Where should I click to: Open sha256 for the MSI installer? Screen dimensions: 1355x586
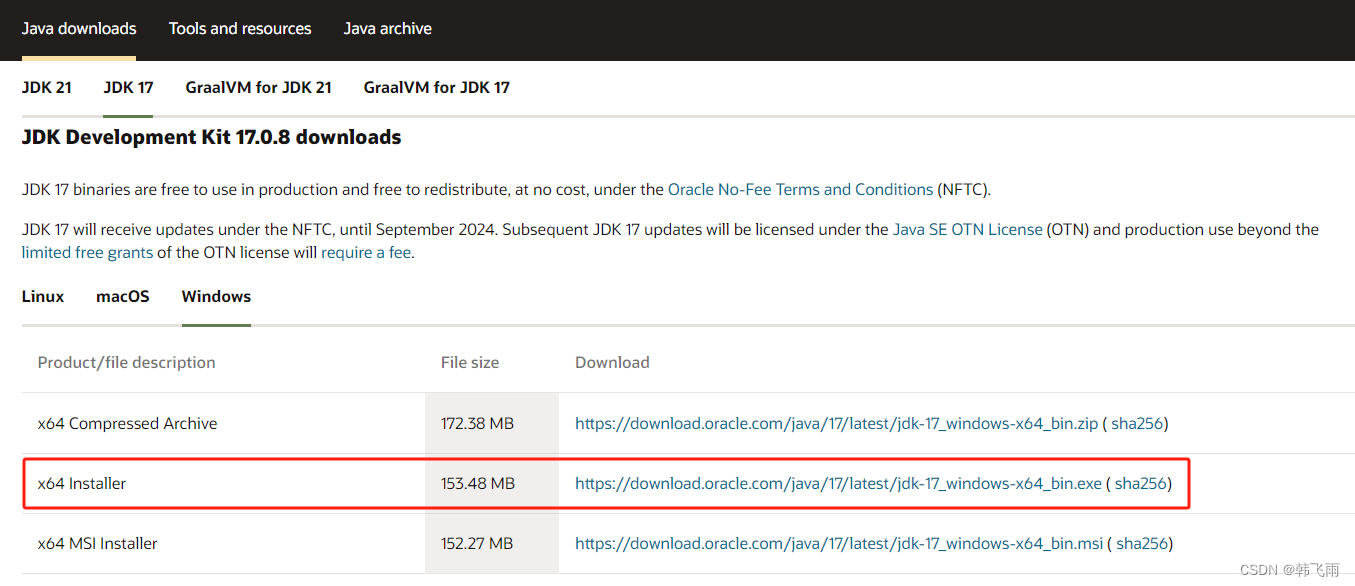pyautogui.click(x=1142, y=544)
